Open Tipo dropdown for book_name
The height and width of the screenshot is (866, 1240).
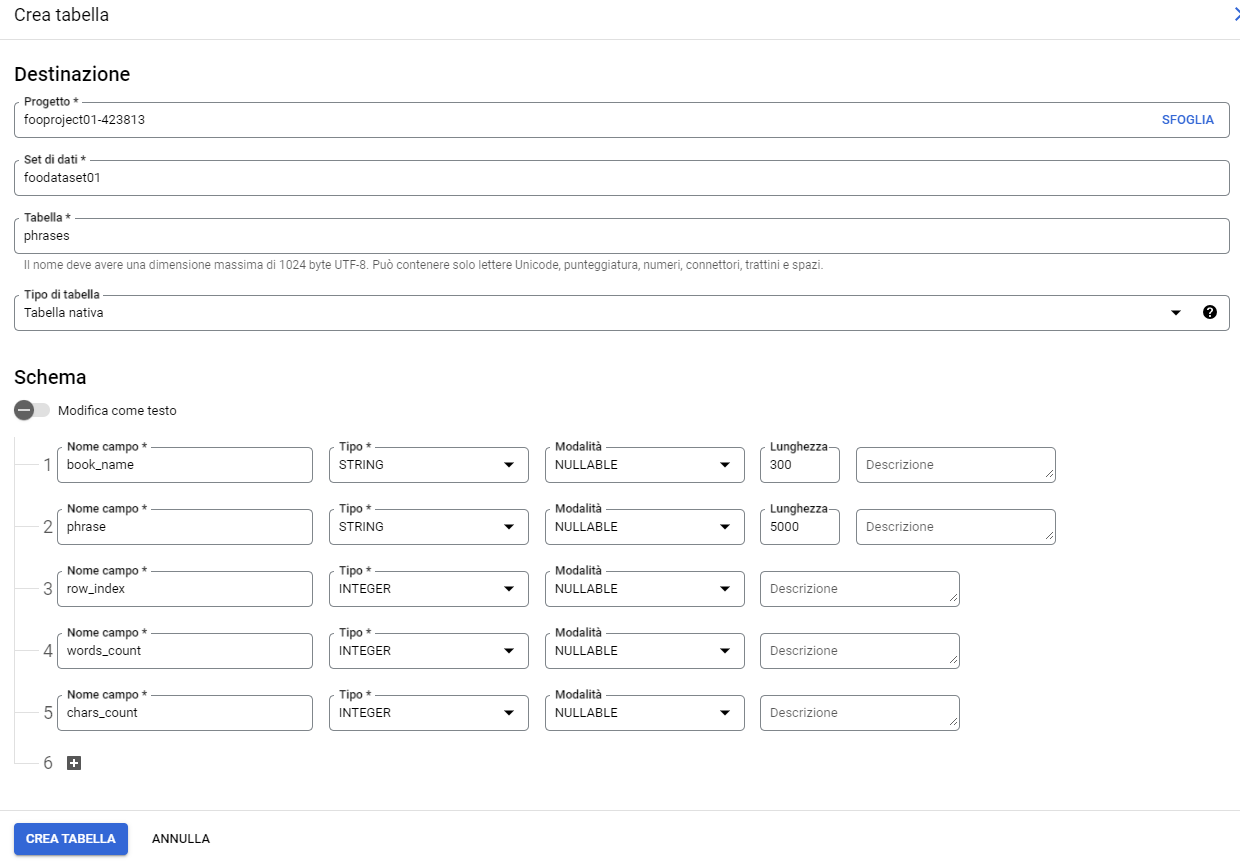tap(429, 465)
